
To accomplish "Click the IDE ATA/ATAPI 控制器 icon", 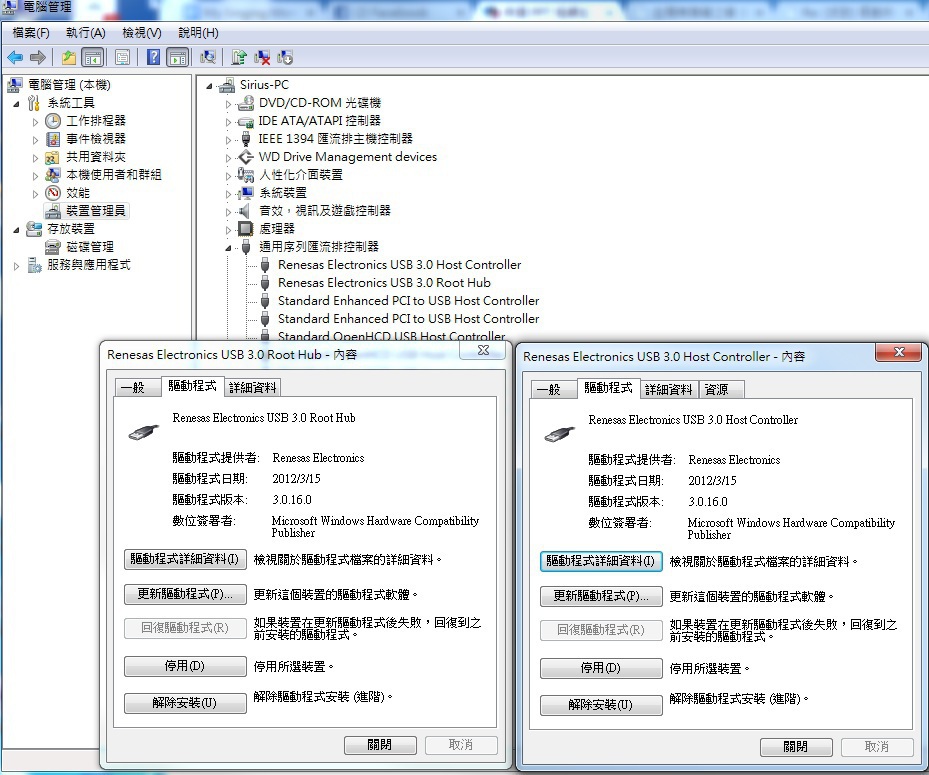I will click(x=245, y=121).
